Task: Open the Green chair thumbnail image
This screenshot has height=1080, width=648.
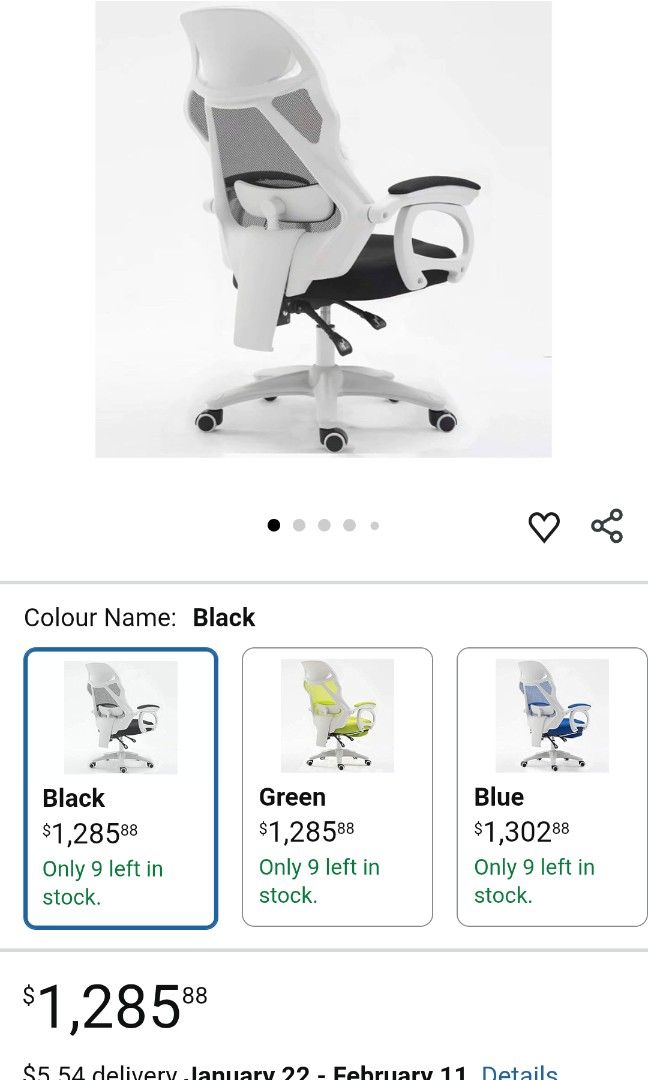Action: click(337, 713)
